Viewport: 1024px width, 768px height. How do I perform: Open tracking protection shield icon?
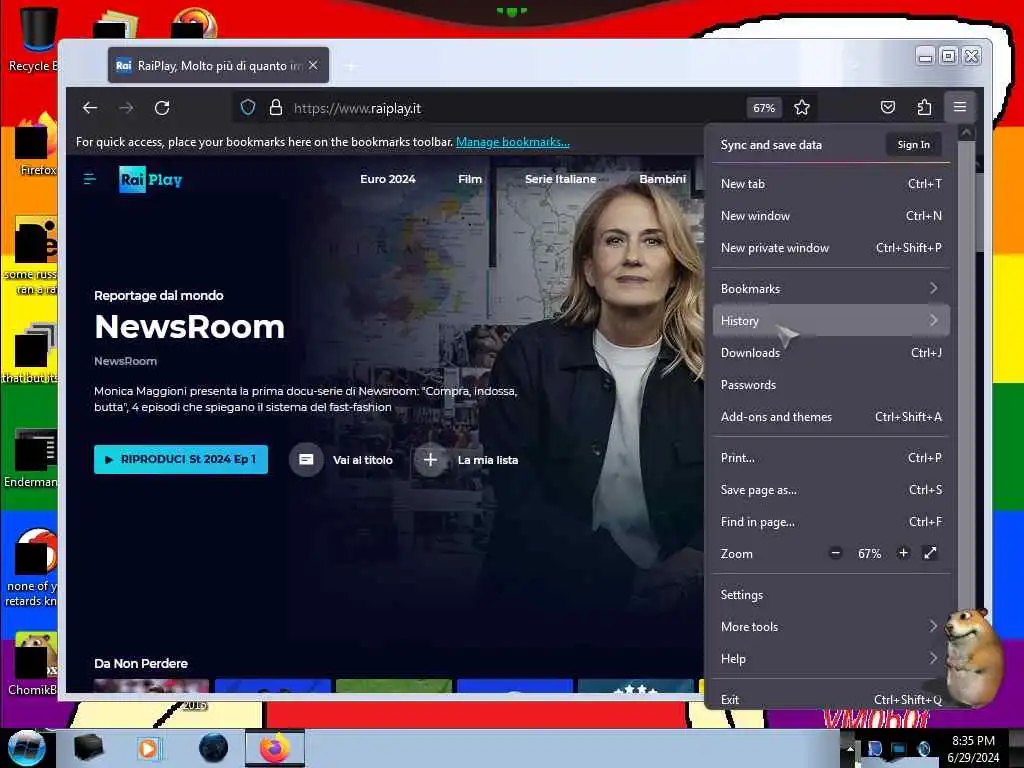[248, 108]
